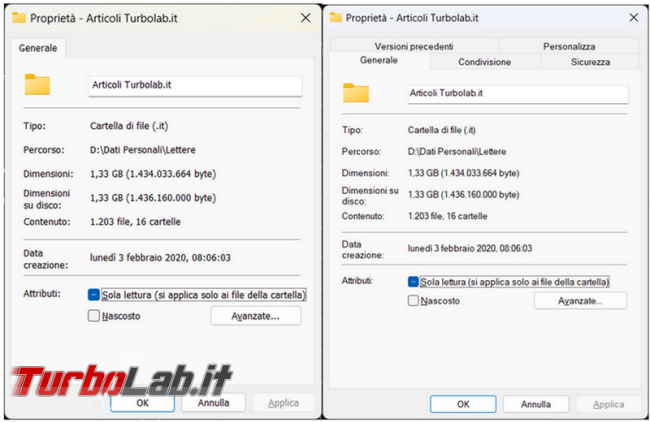Select the Generale tab in right window
The height and width of the screenshot is (422, 650).
[379, 60]
